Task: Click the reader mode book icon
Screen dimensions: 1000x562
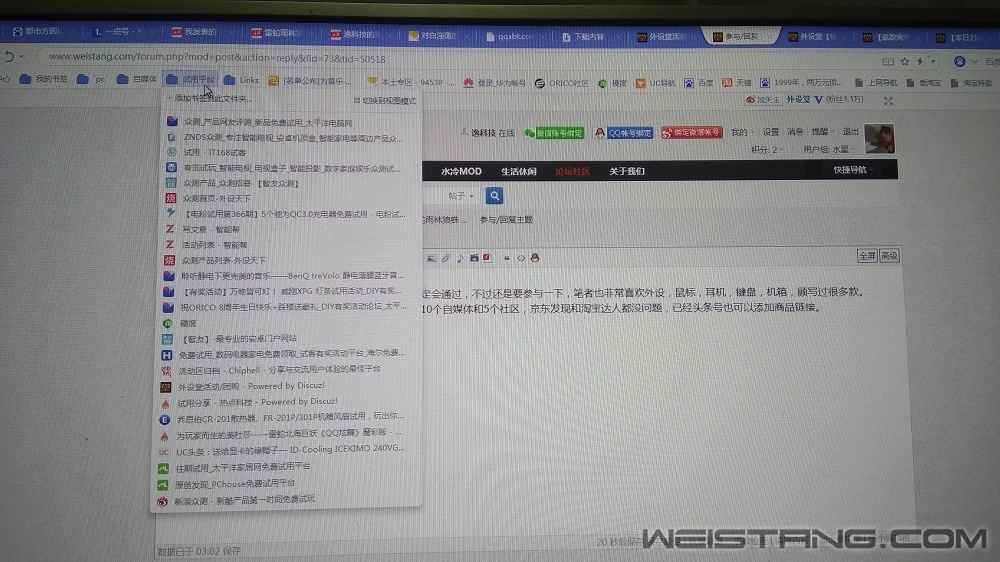Action: 888,62
